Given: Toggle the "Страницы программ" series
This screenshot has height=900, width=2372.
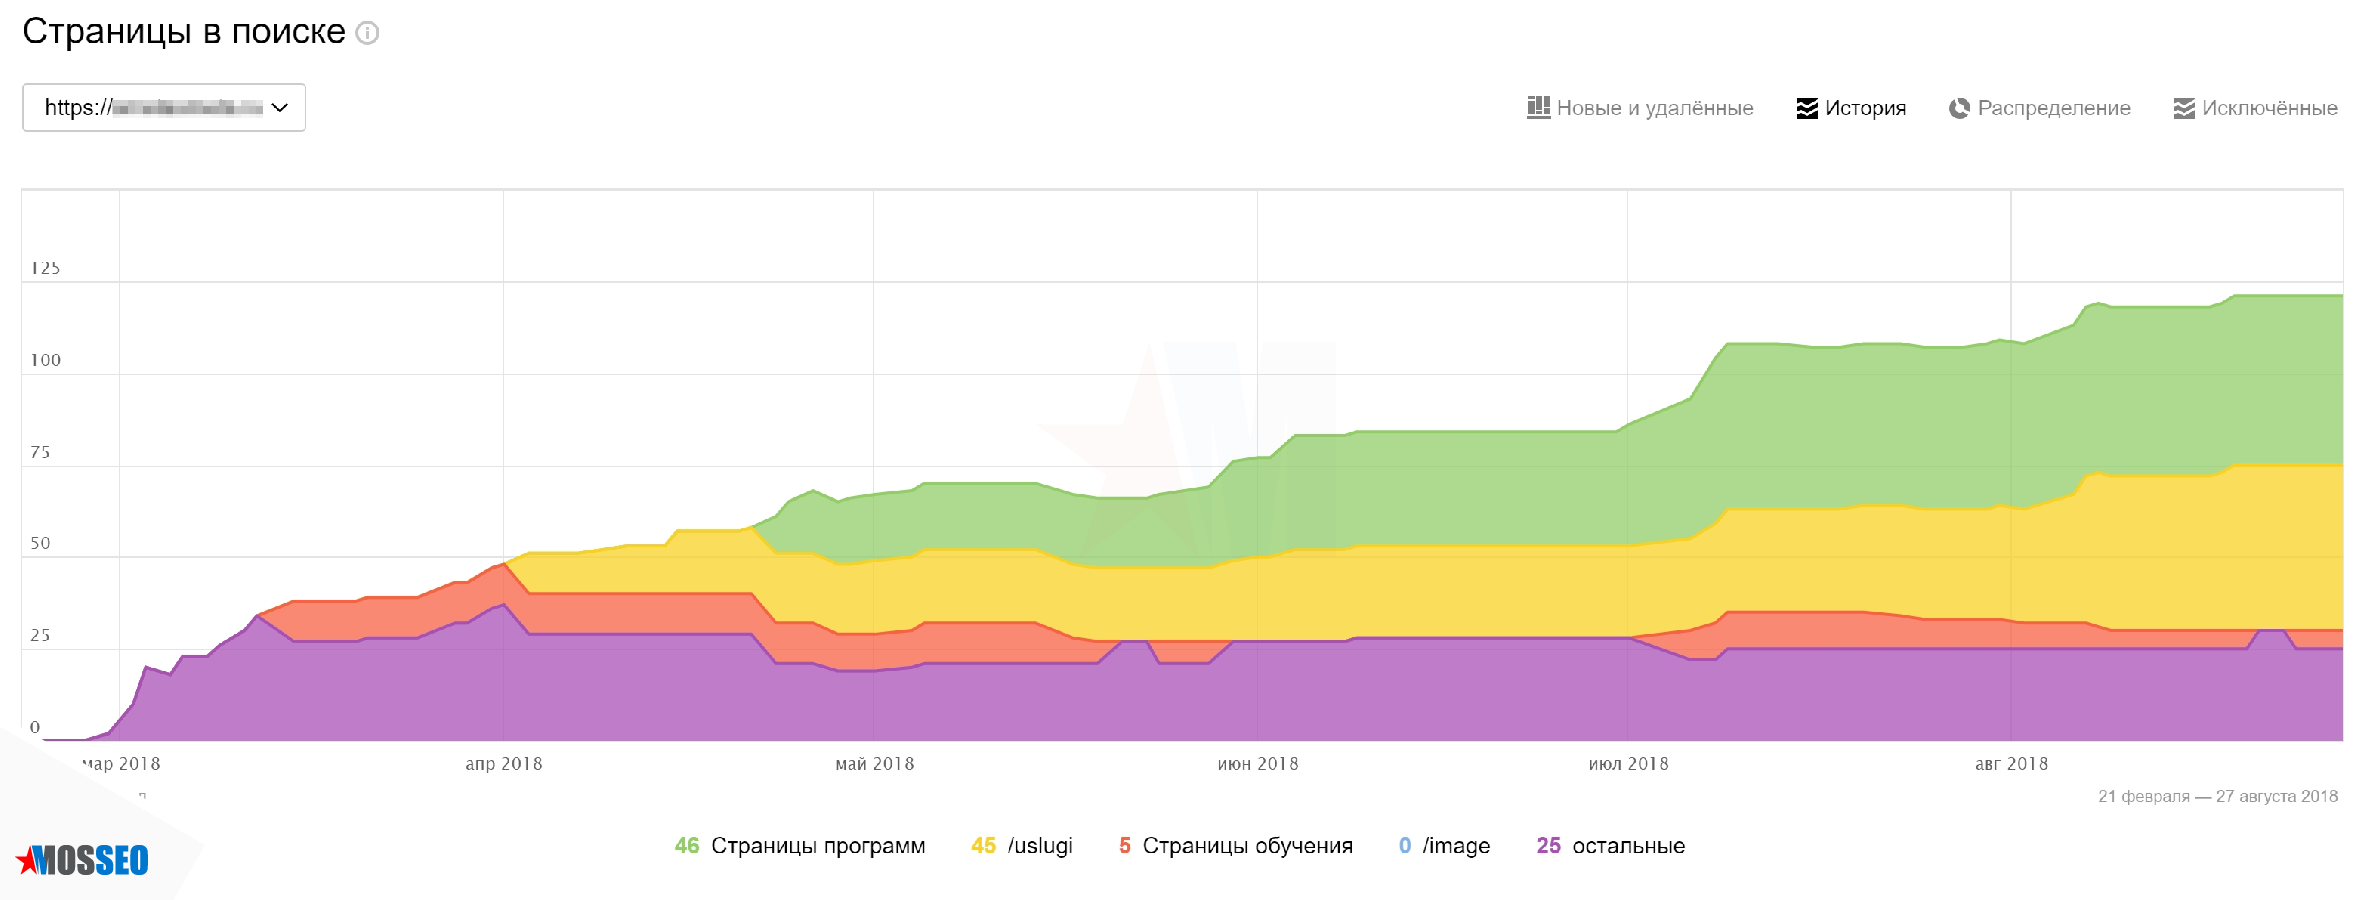Looking at the screenshot, I should 817,845.
